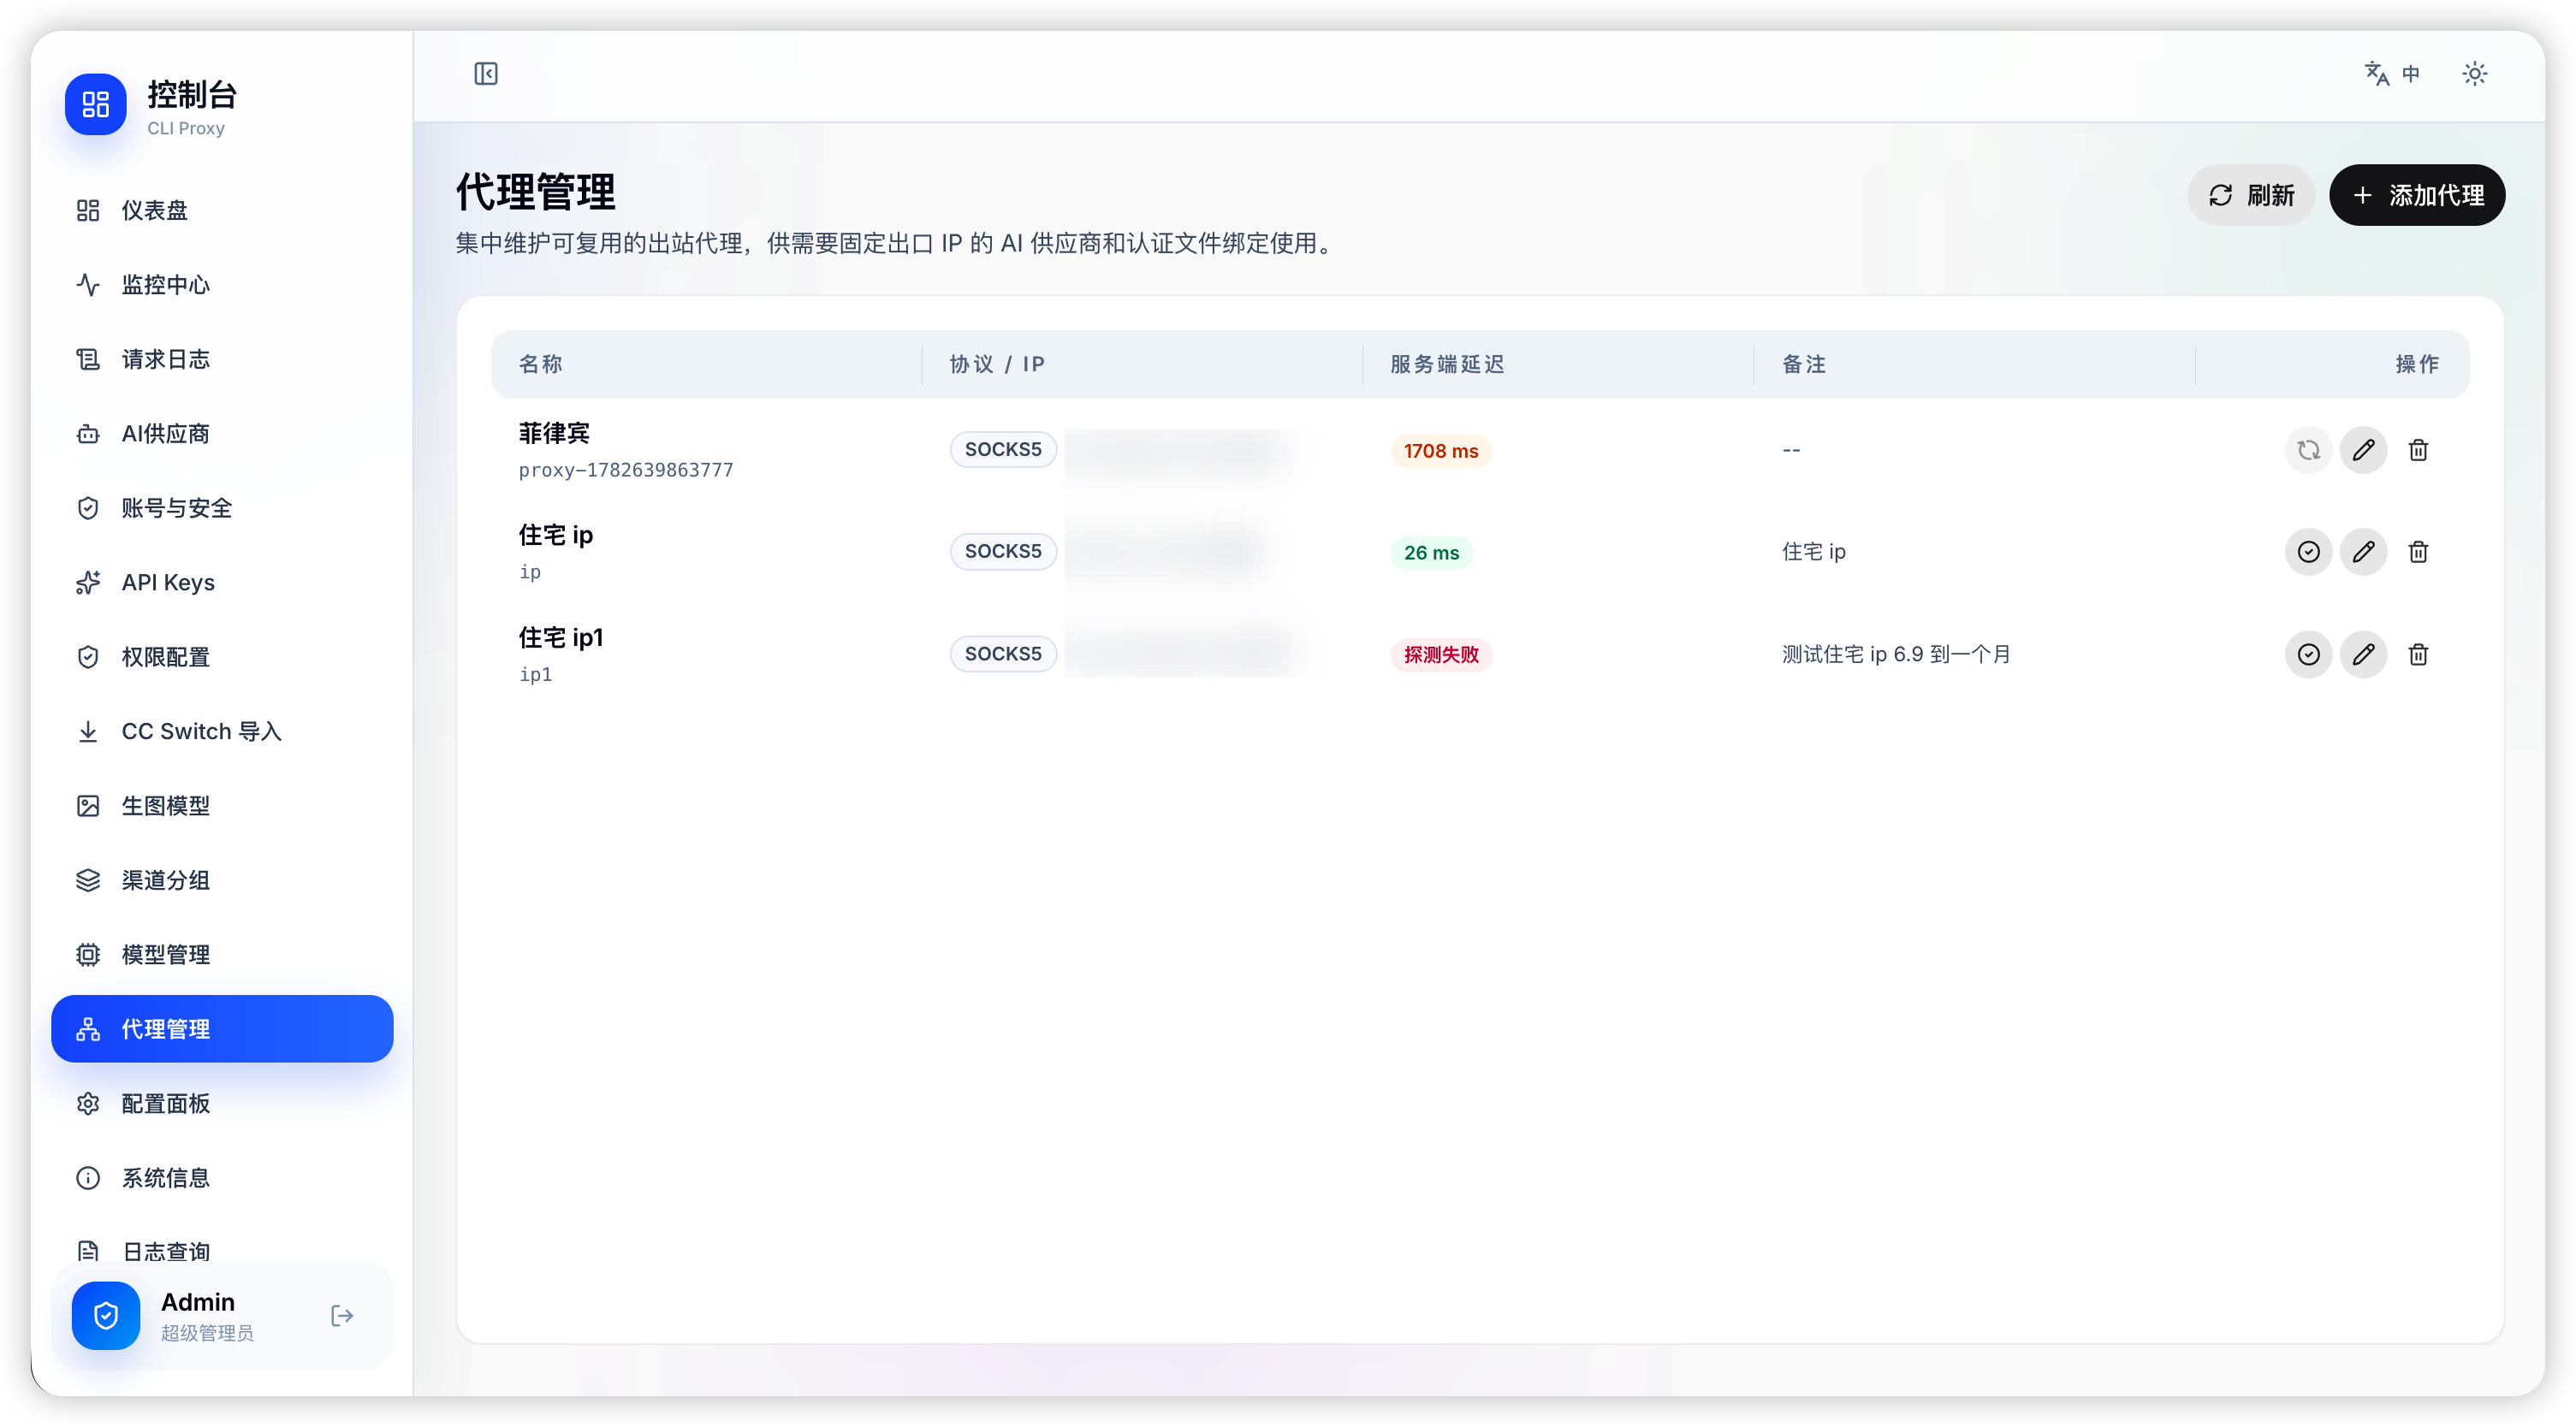This screenshot has width=2576, height=1427.
Task: Log out using the exit icon
Action: point(342,1316)
